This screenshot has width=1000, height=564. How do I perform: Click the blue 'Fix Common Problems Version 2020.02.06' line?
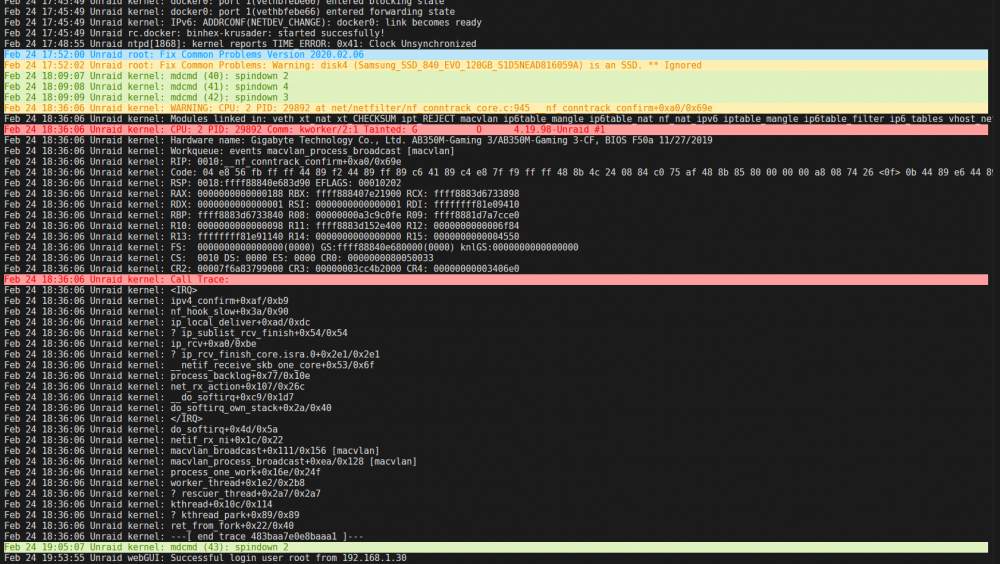tap(496, 55)
